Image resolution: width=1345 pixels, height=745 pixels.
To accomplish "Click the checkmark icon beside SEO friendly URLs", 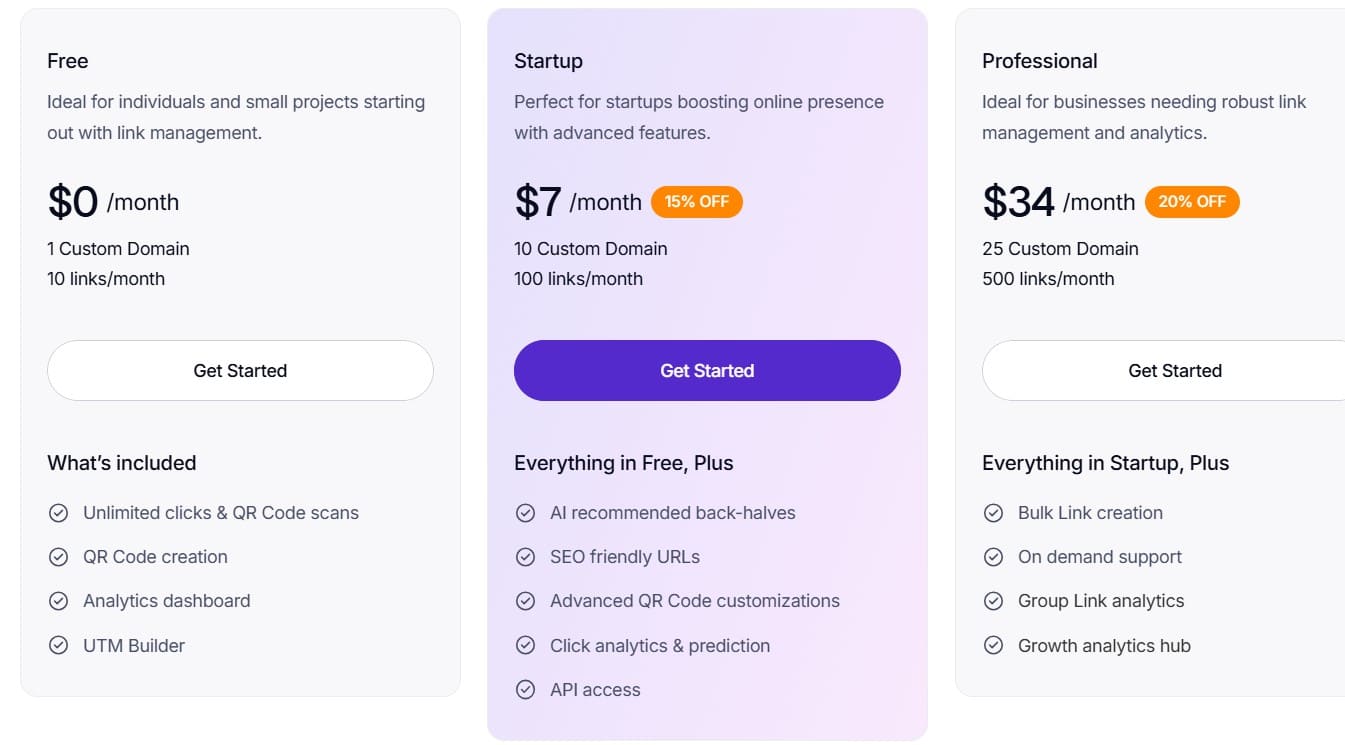I will coord(525,557).
